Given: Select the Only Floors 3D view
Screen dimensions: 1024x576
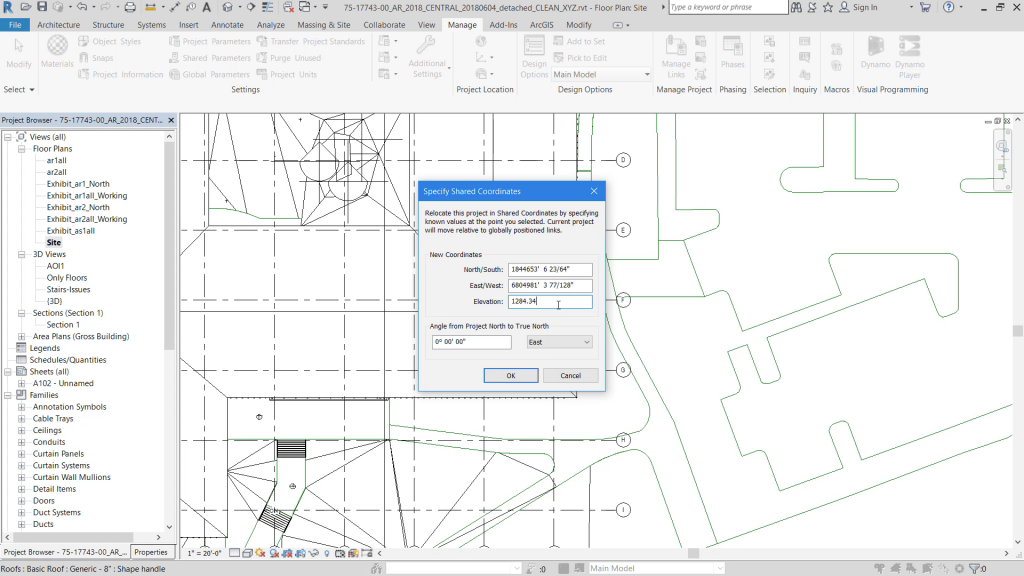Looking at the screenshot, I should 67,278.
